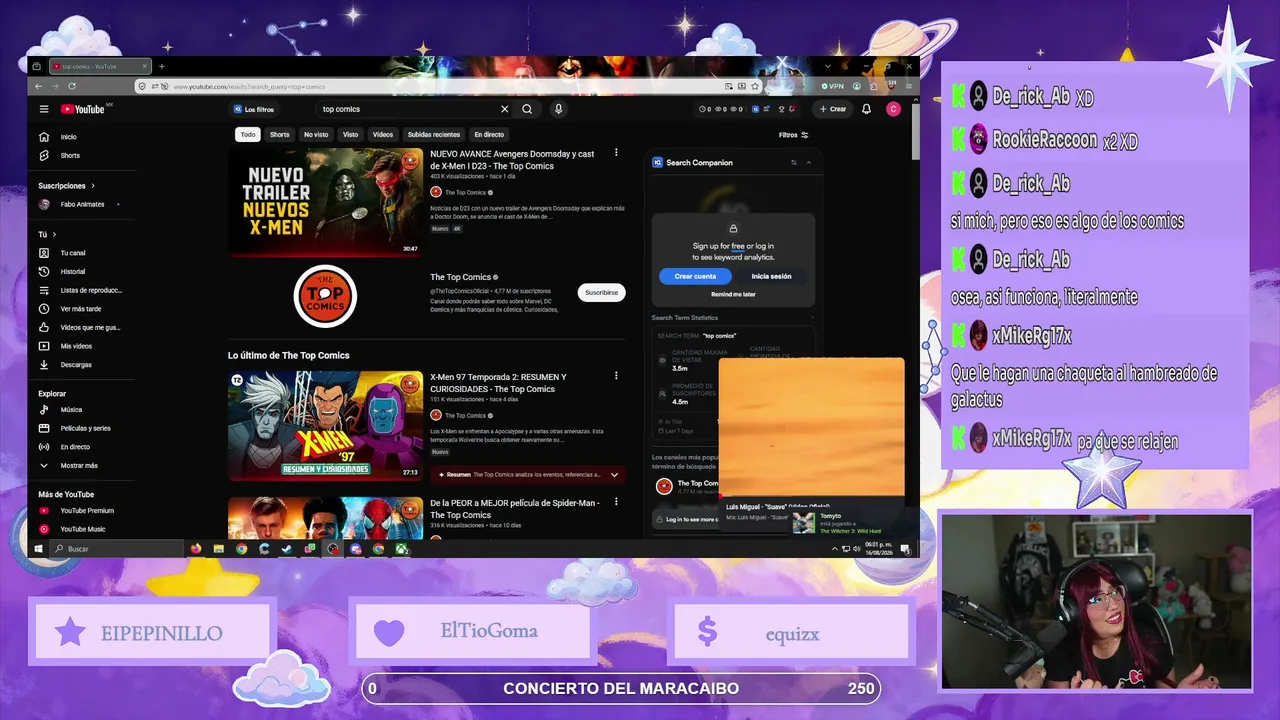Reload the page in the browser
The height and width of the screenshot is (720, 1280).
point(72,86)
